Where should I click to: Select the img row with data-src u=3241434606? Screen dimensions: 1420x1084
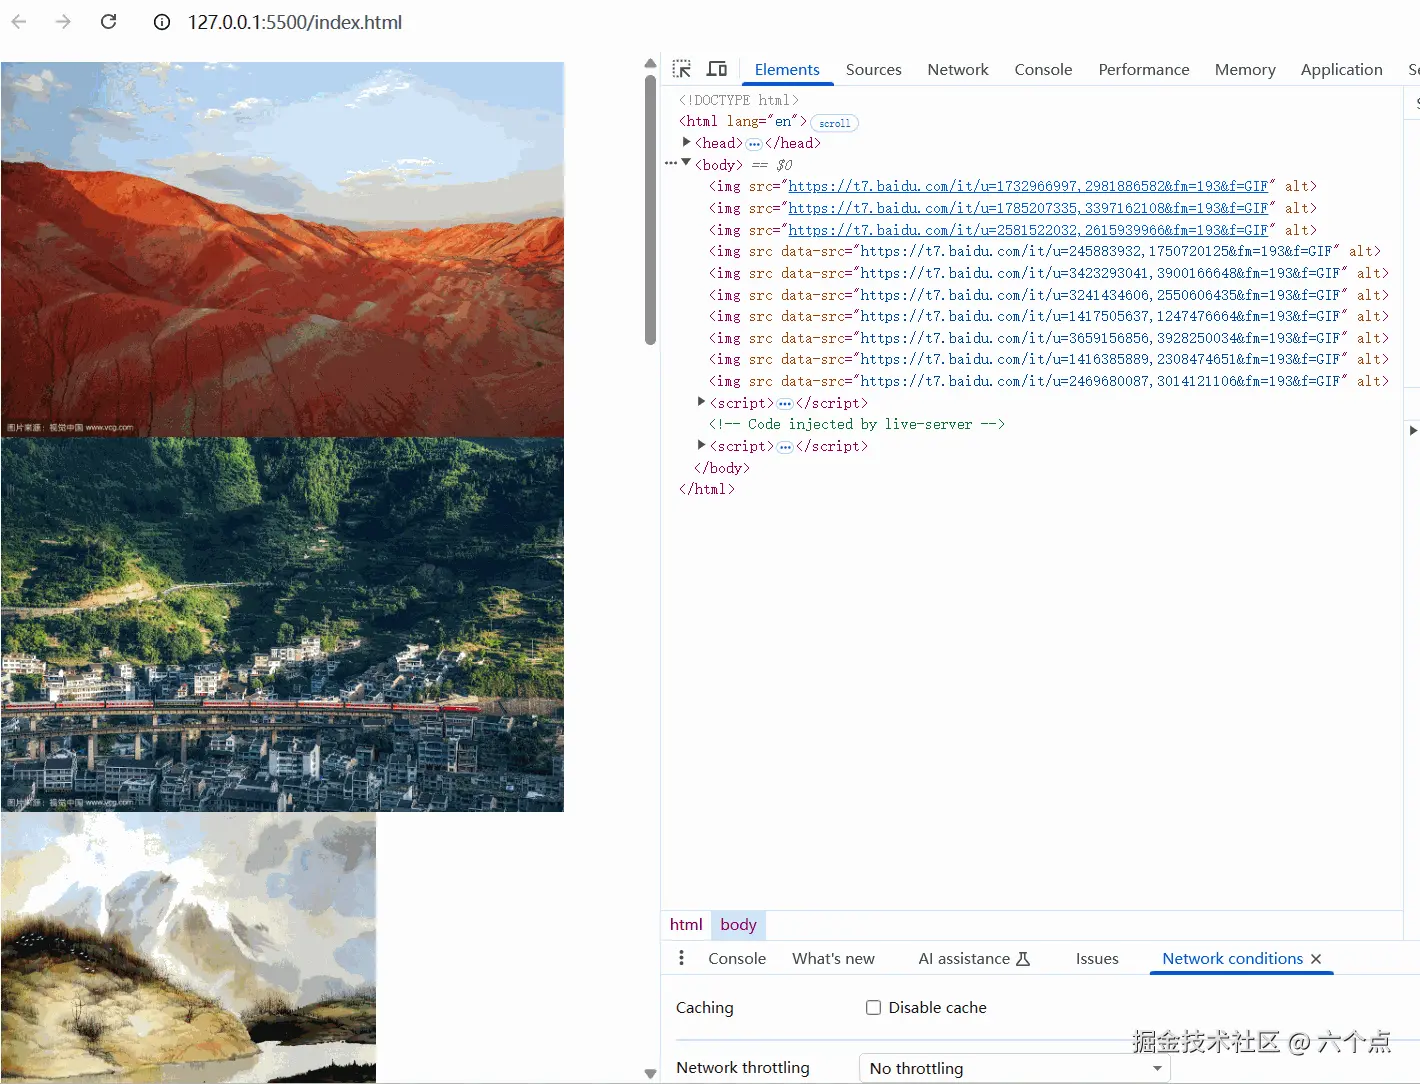[x=1048, y=295]
